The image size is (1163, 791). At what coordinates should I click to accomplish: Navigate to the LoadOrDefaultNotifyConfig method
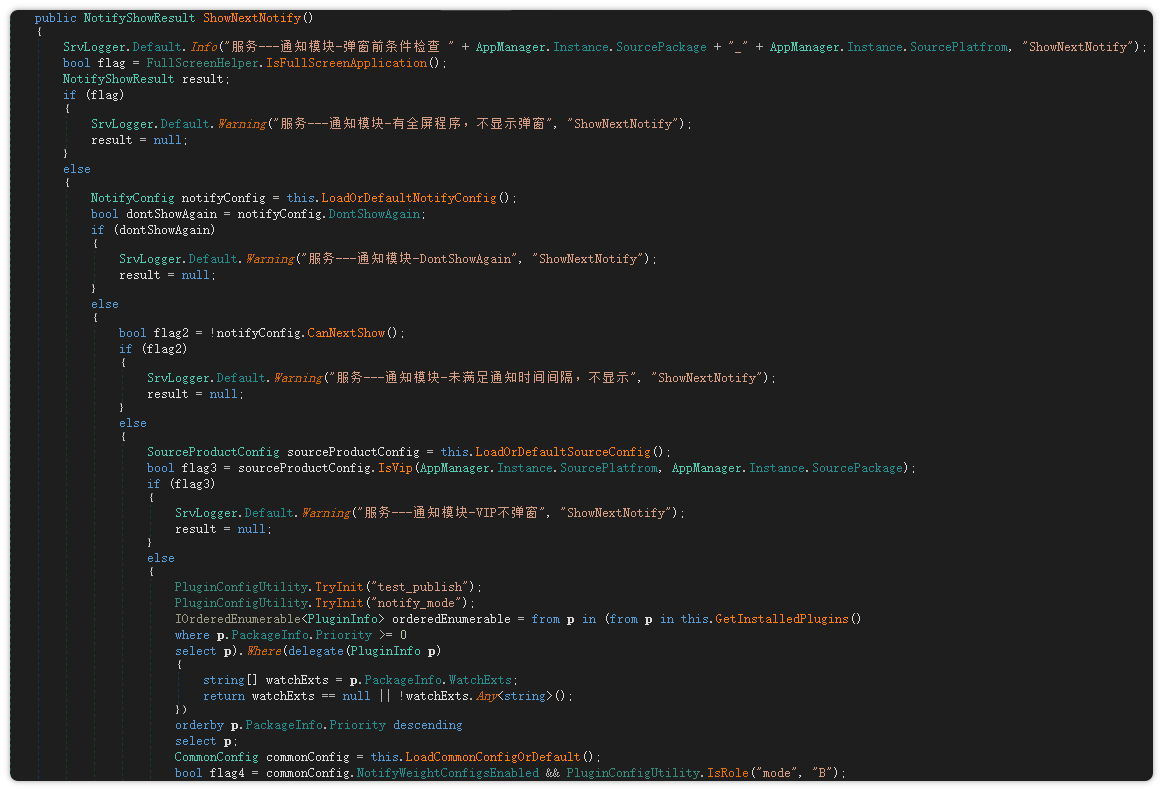tap(408, 198)
